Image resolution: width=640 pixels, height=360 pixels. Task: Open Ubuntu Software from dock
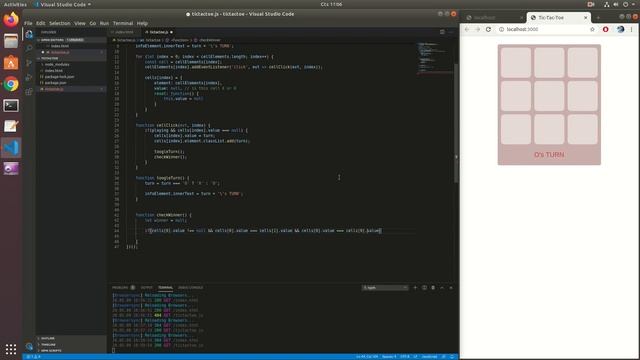pos(11,62)
